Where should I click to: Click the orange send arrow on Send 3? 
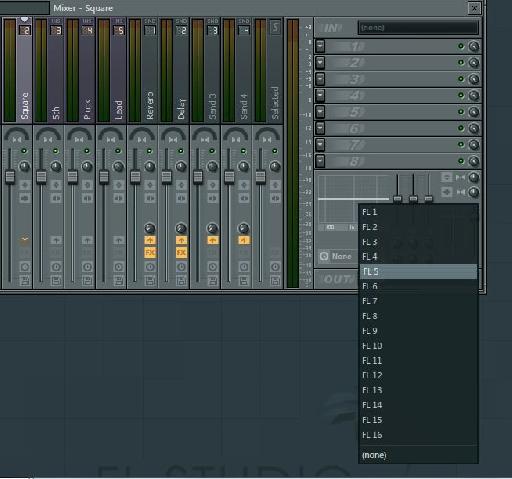click(212, 240)
